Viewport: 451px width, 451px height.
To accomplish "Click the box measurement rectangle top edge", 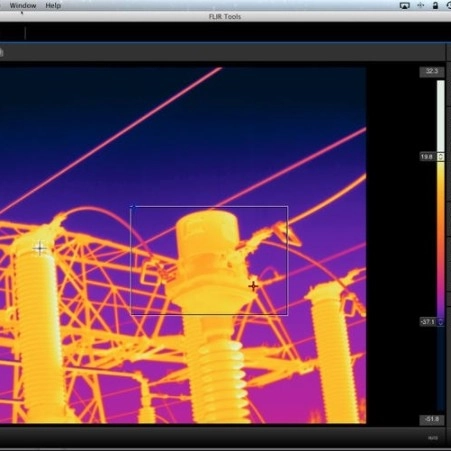I will [209, 207].
